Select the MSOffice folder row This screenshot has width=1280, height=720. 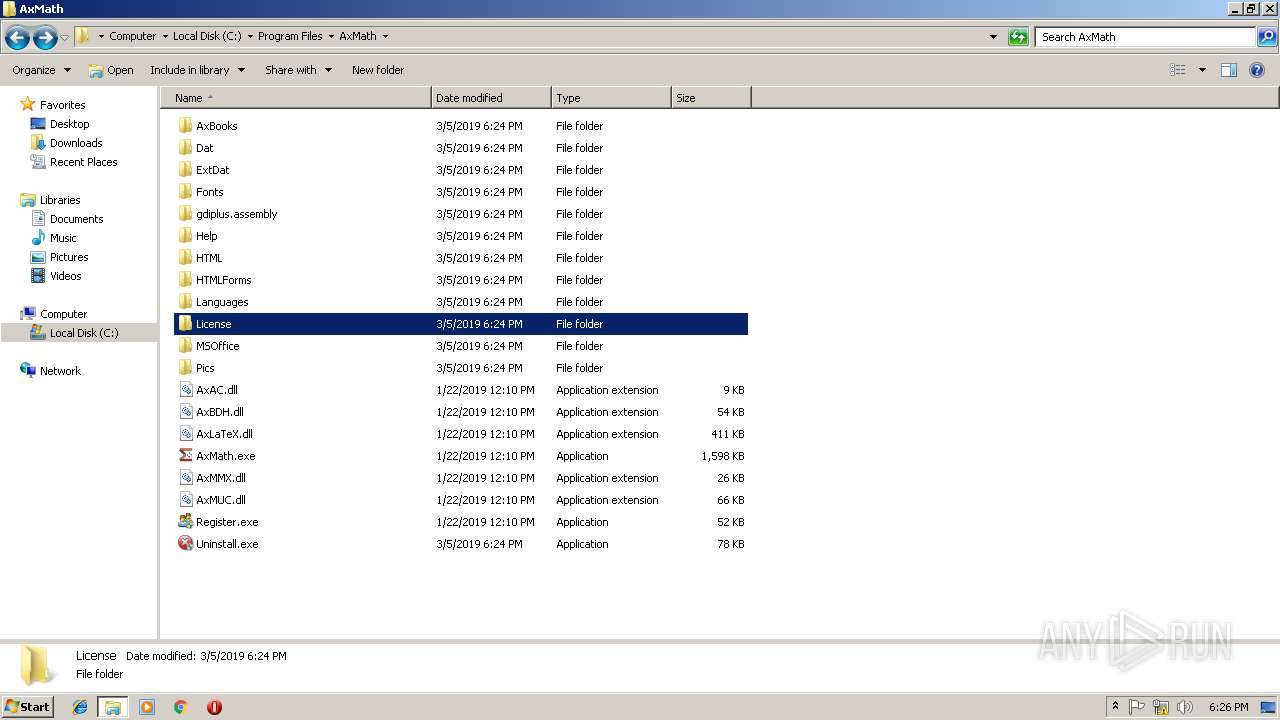[x=461, y=346]
